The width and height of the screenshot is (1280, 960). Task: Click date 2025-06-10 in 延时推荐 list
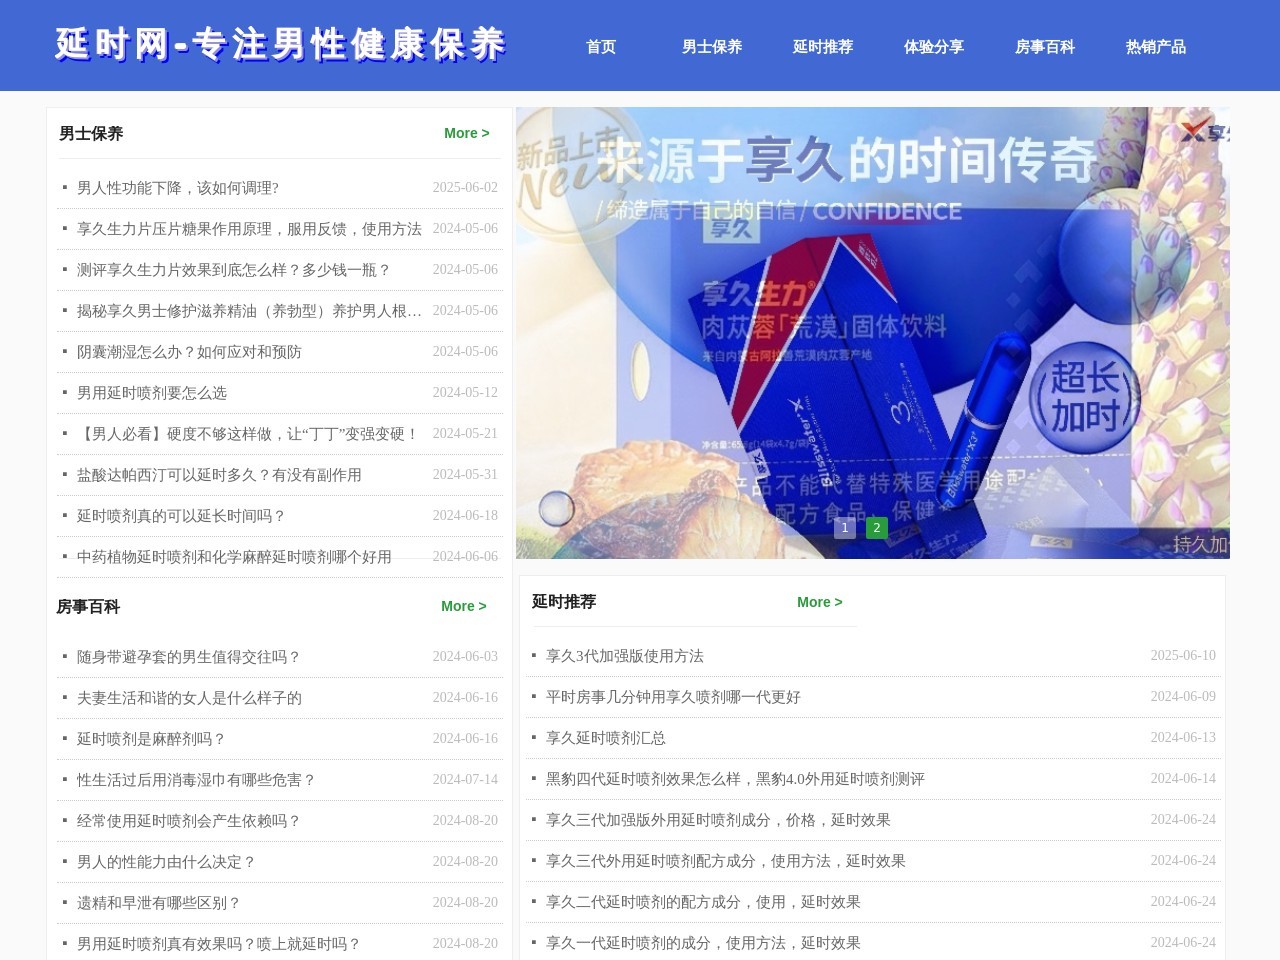(1183, 656)
